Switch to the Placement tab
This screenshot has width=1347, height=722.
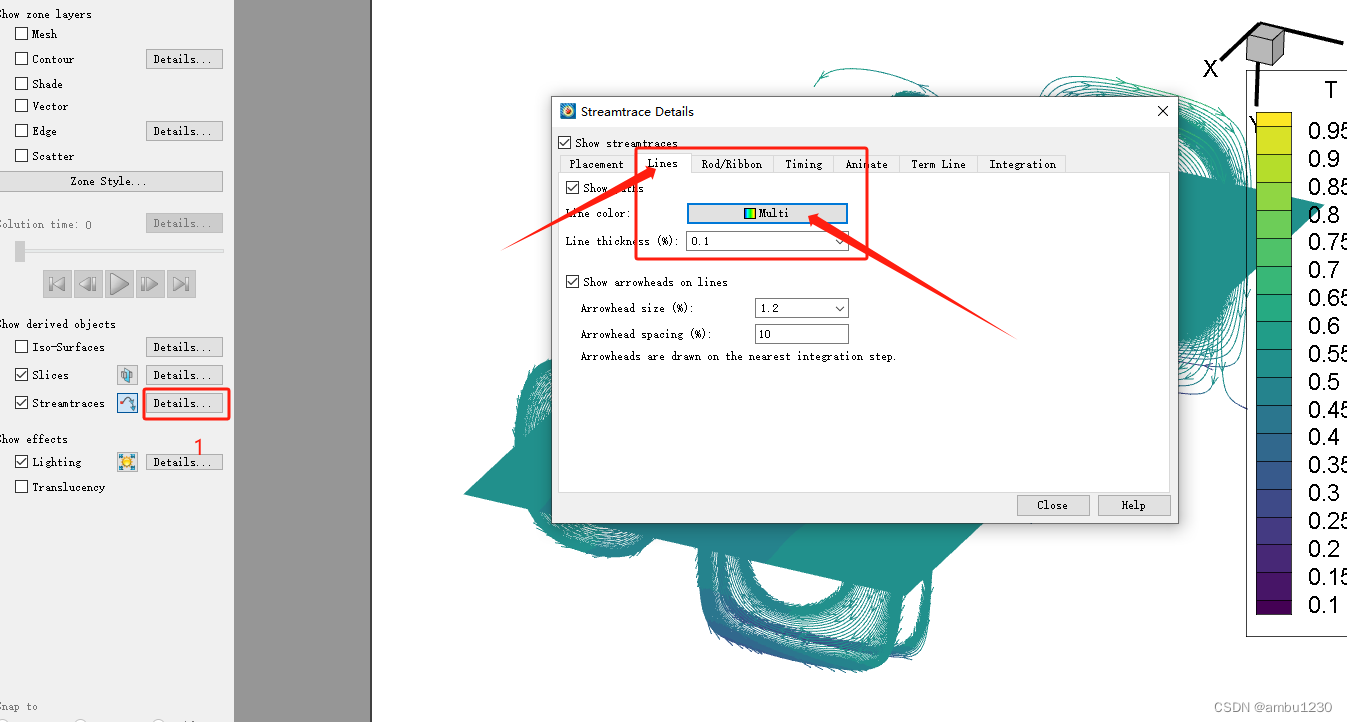pyautogui.click(x=596, y=164)
